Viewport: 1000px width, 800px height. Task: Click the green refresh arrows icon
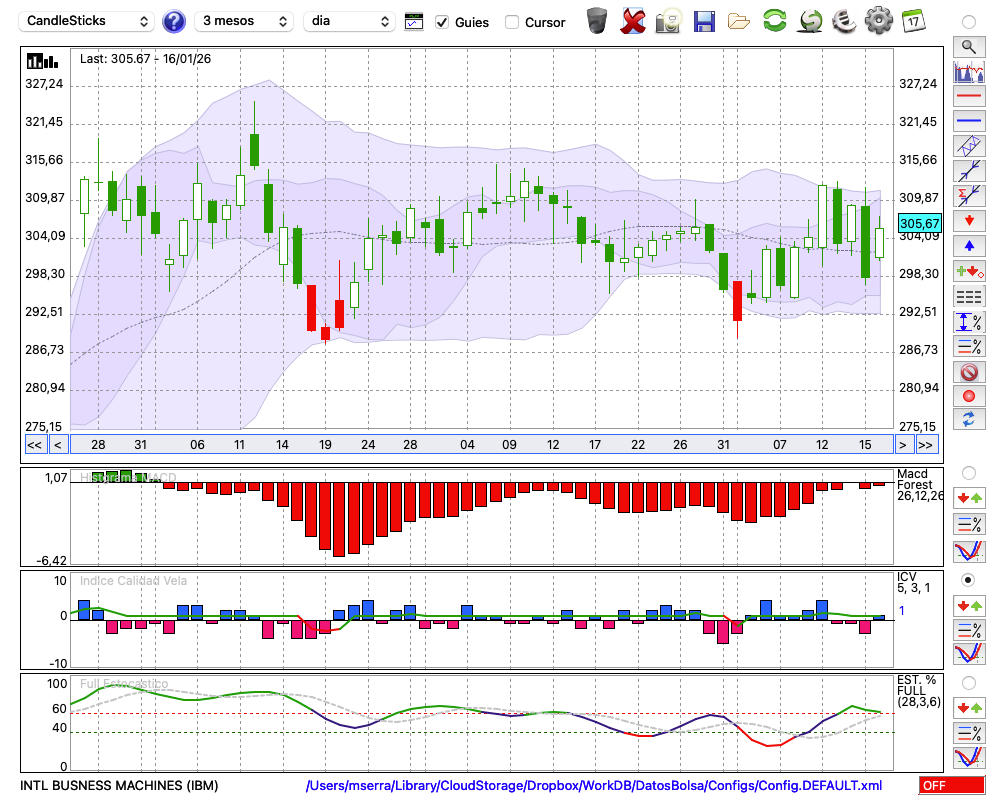tap(774, 20)
